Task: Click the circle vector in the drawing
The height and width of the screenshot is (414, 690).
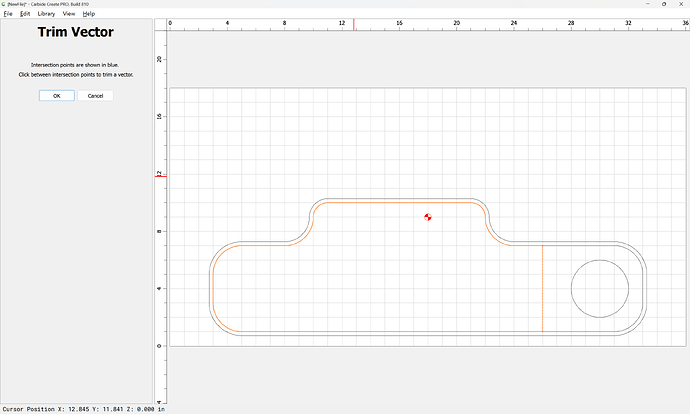Action: tap(600, 260)
